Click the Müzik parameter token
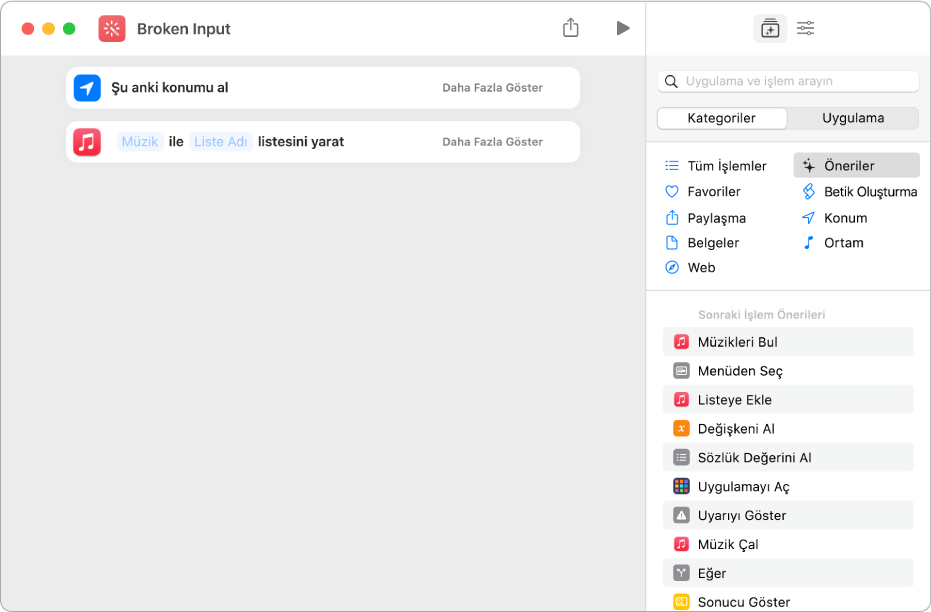Screen dimensions: 931x612 140,142
